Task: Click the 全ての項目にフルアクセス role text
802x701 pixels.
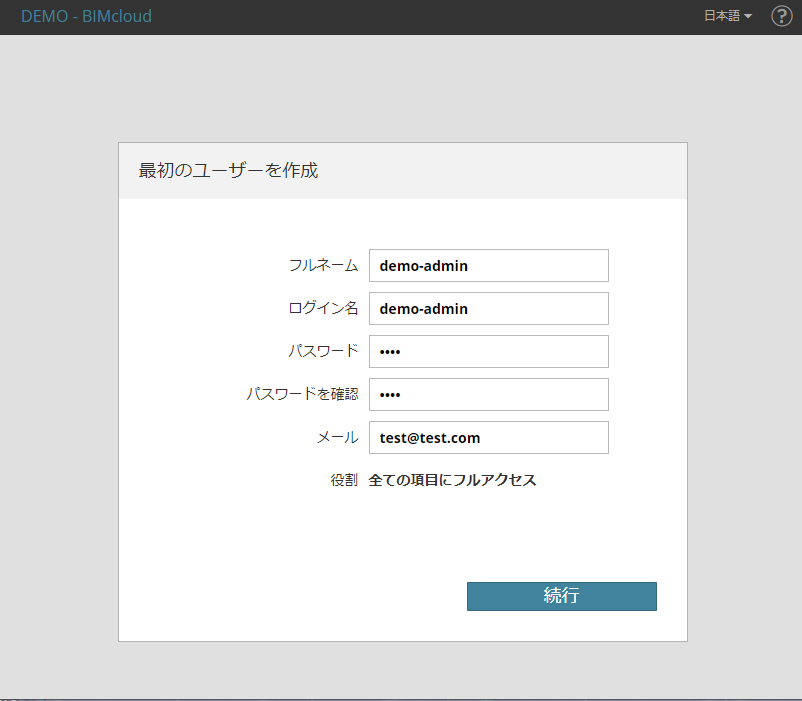Action: point(452,480)
